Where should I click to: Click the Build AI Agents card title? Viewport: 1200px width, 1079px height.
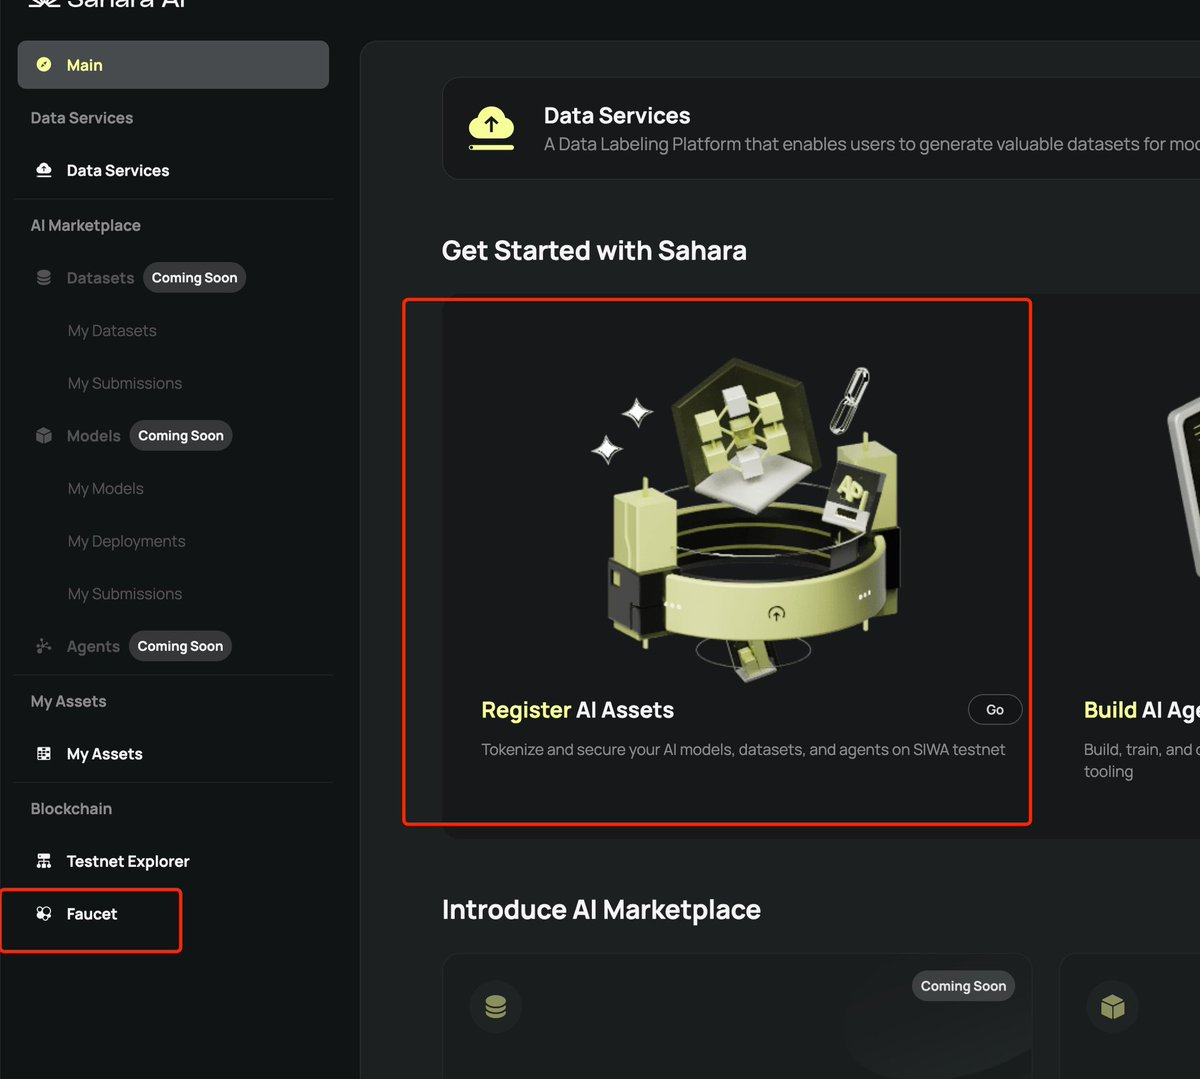coord(1141,710)
